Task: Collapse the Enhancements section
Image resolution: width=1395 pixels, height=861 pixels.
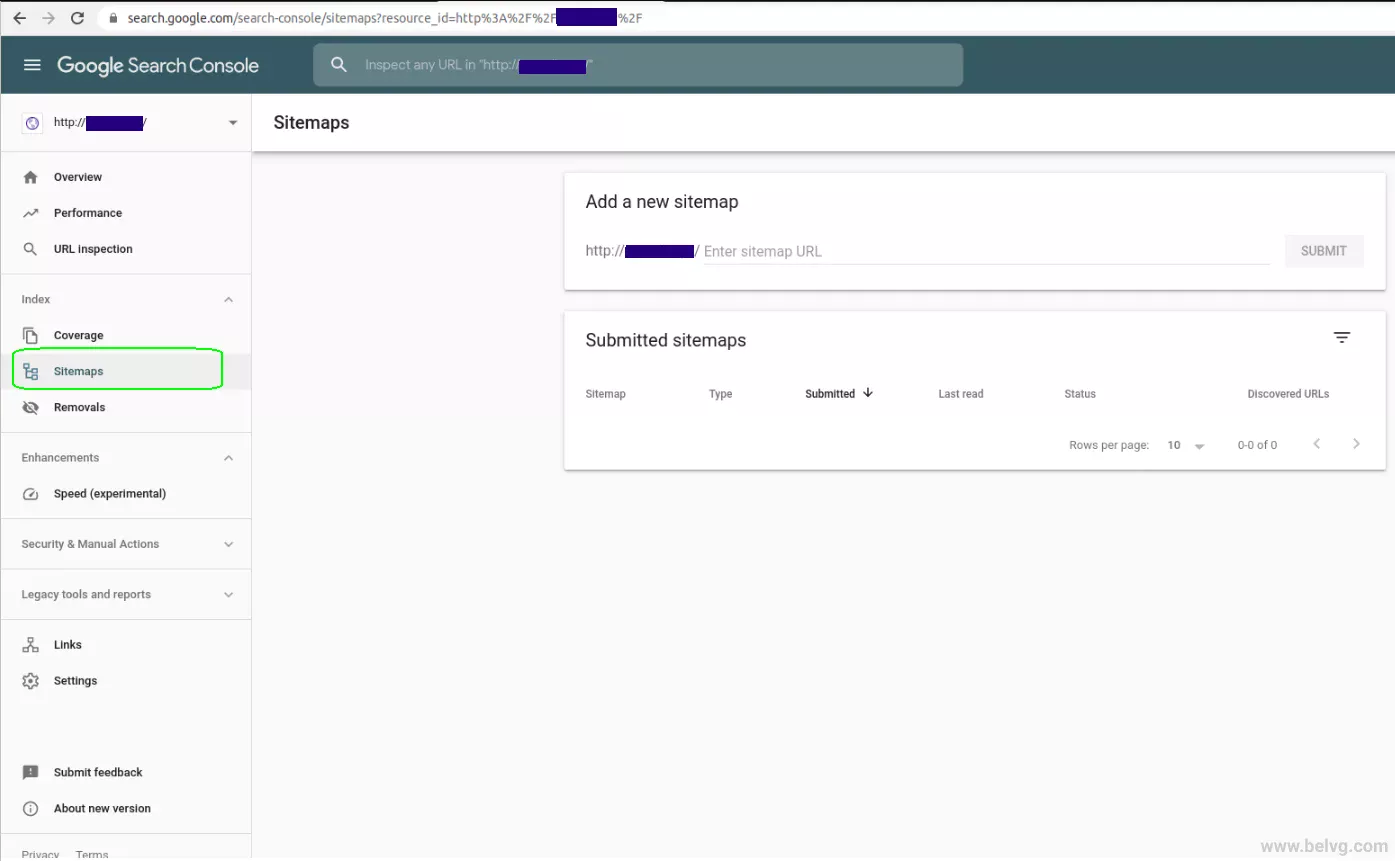Action: 228,458
